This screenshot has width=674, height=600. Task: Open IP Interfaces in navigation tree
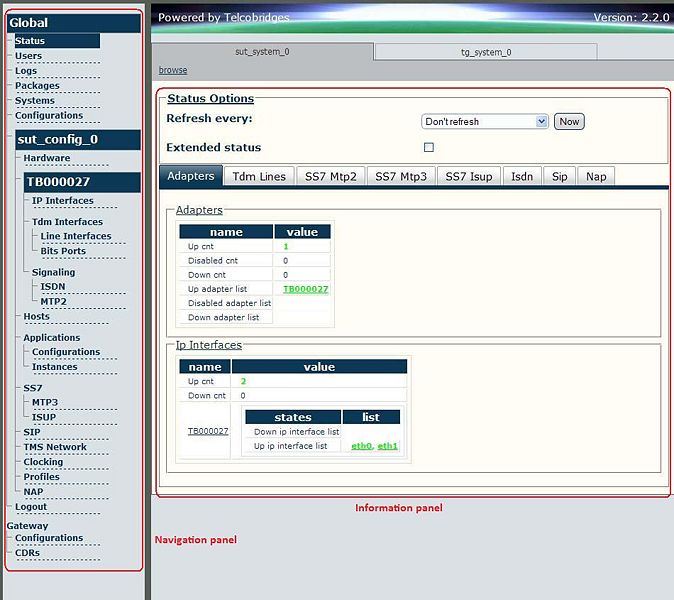coord(63,200)
